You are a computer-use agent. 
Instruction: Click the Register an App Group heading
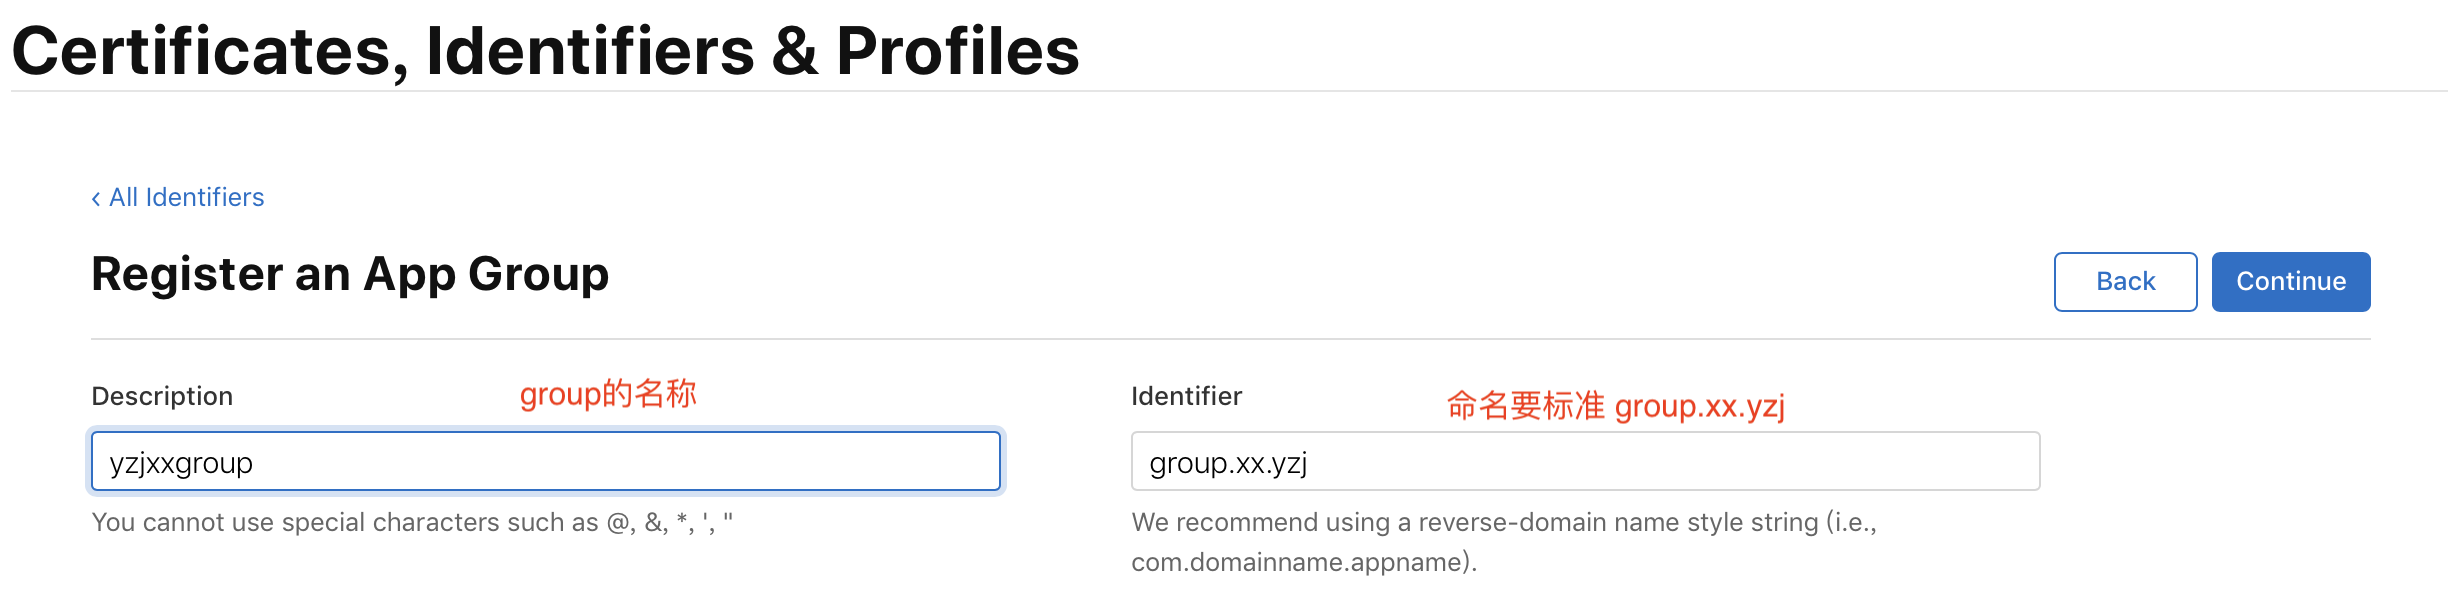(350, 274)
